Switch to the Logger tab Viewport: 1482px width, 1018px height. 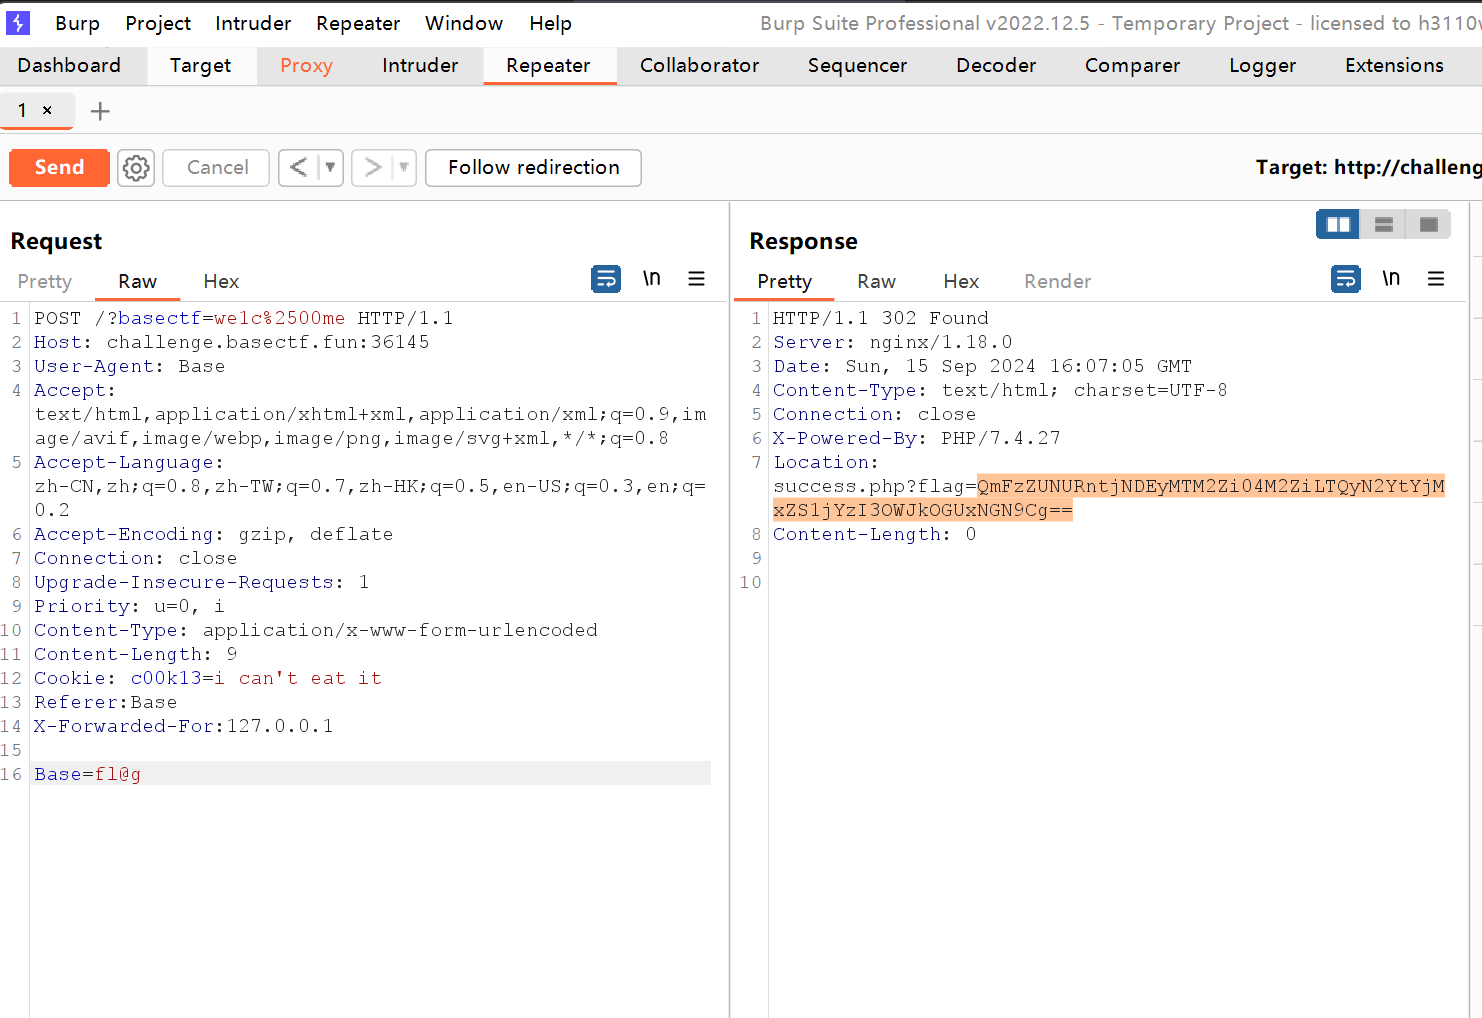tap(1263, 66)
